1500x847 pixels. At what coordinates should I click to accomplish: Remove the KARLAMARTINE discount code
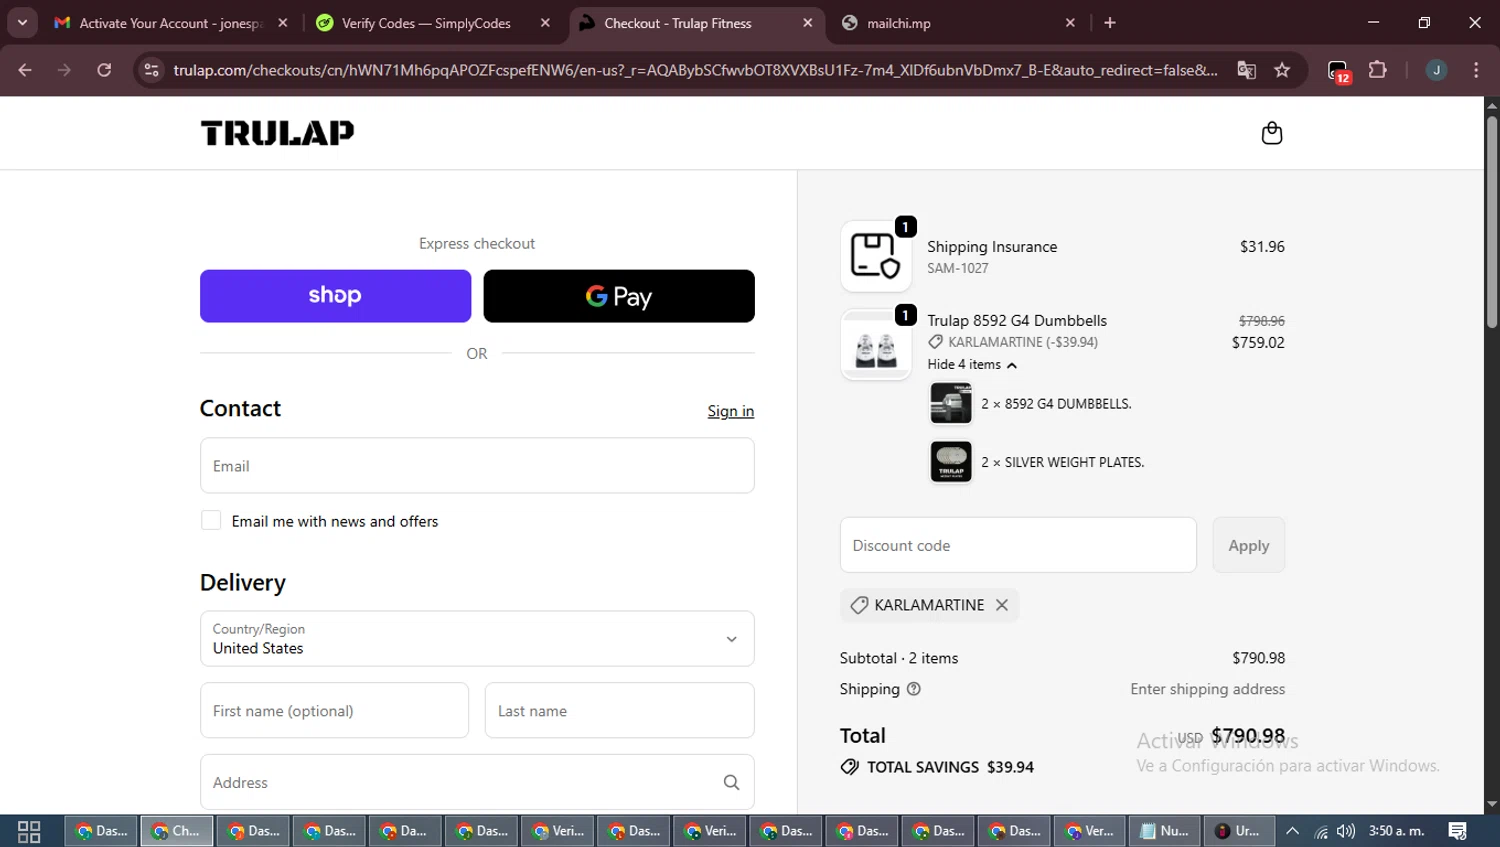(1002, 605)
